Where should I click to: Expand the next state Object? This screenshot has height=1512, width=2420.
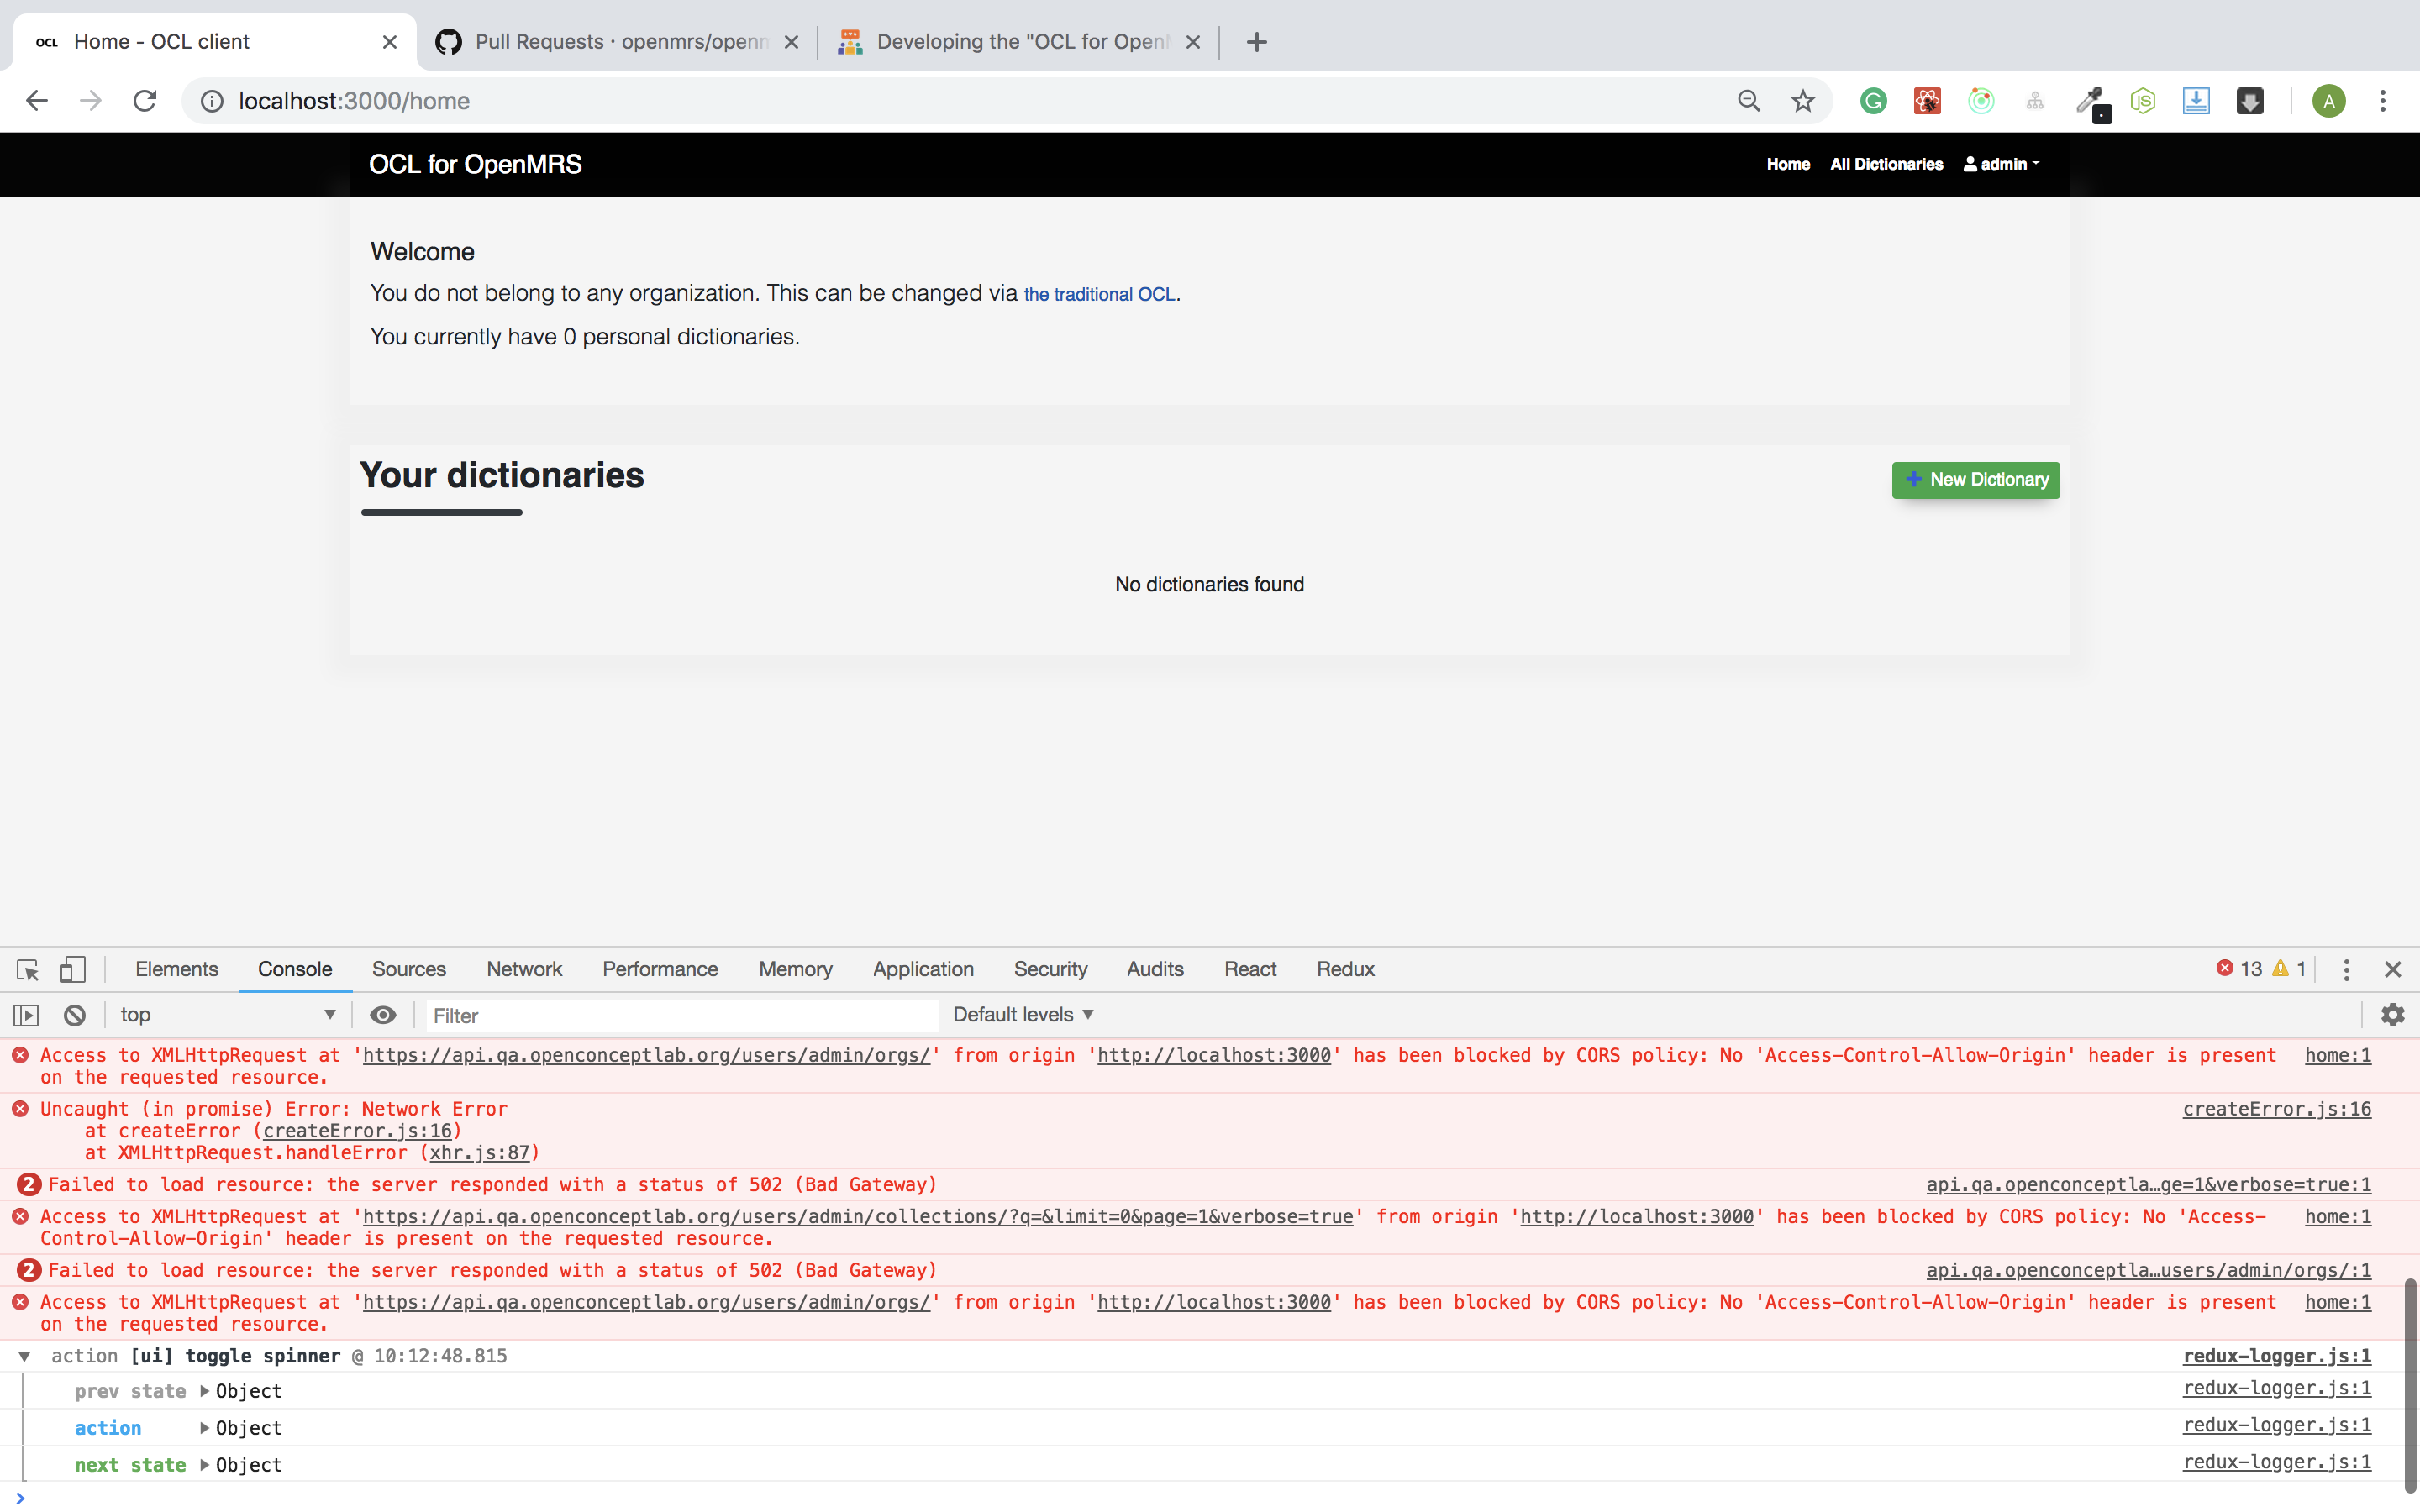tap(204, 1465)
